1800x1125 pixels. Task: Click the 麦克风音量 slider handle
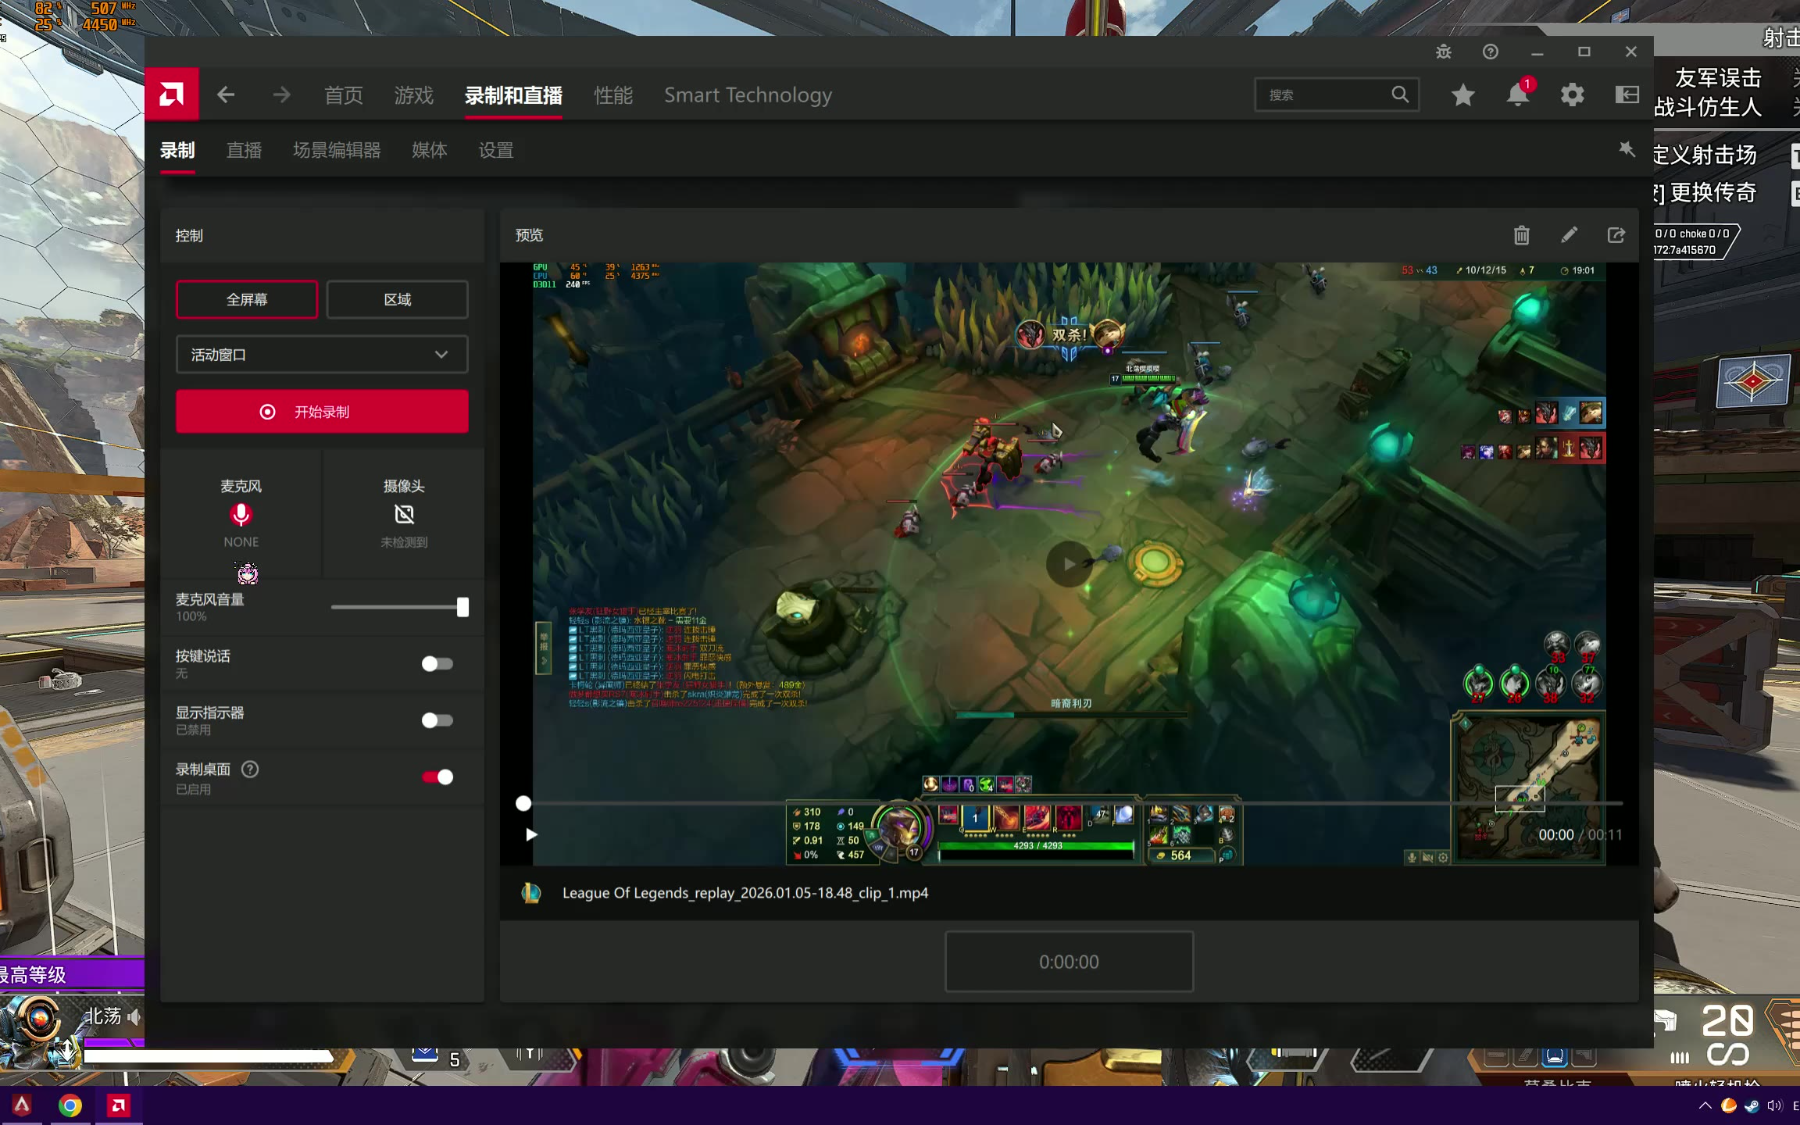pyautogui.click(x=462, y=607)
